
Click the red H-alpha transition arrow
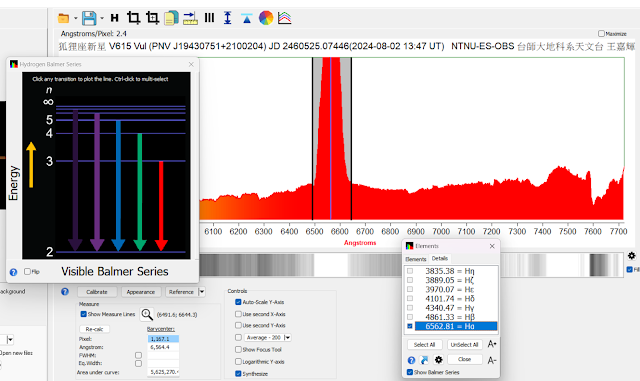161,205
